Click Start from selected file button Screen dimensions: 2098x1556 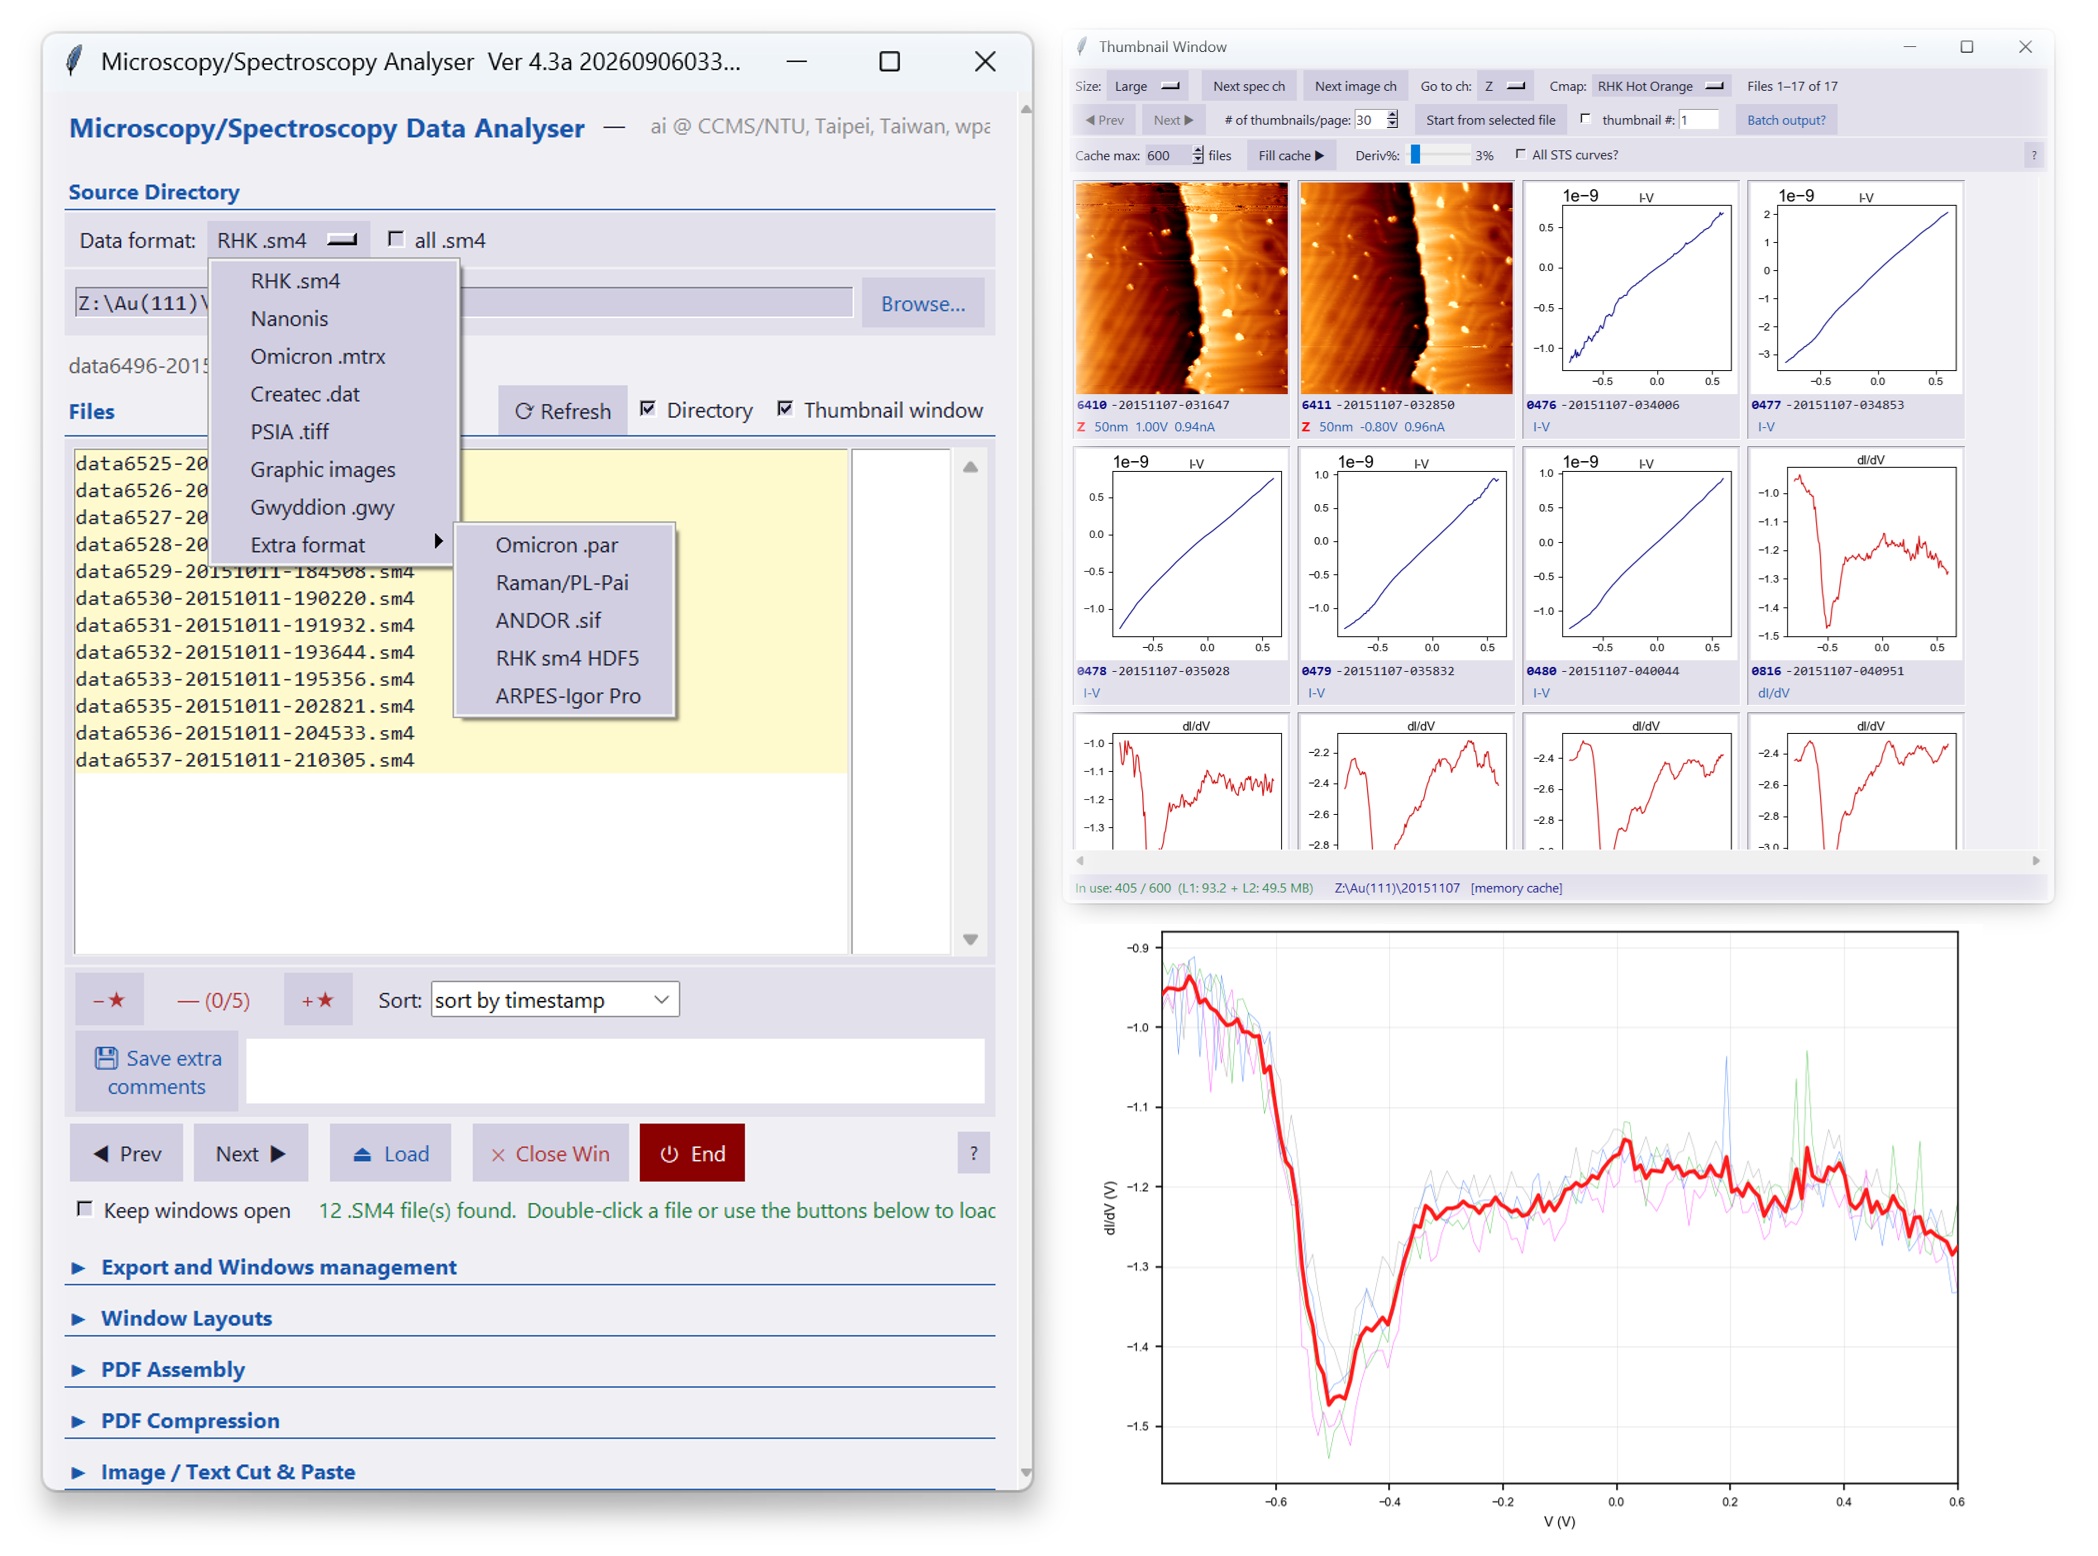pos(1489,120)
